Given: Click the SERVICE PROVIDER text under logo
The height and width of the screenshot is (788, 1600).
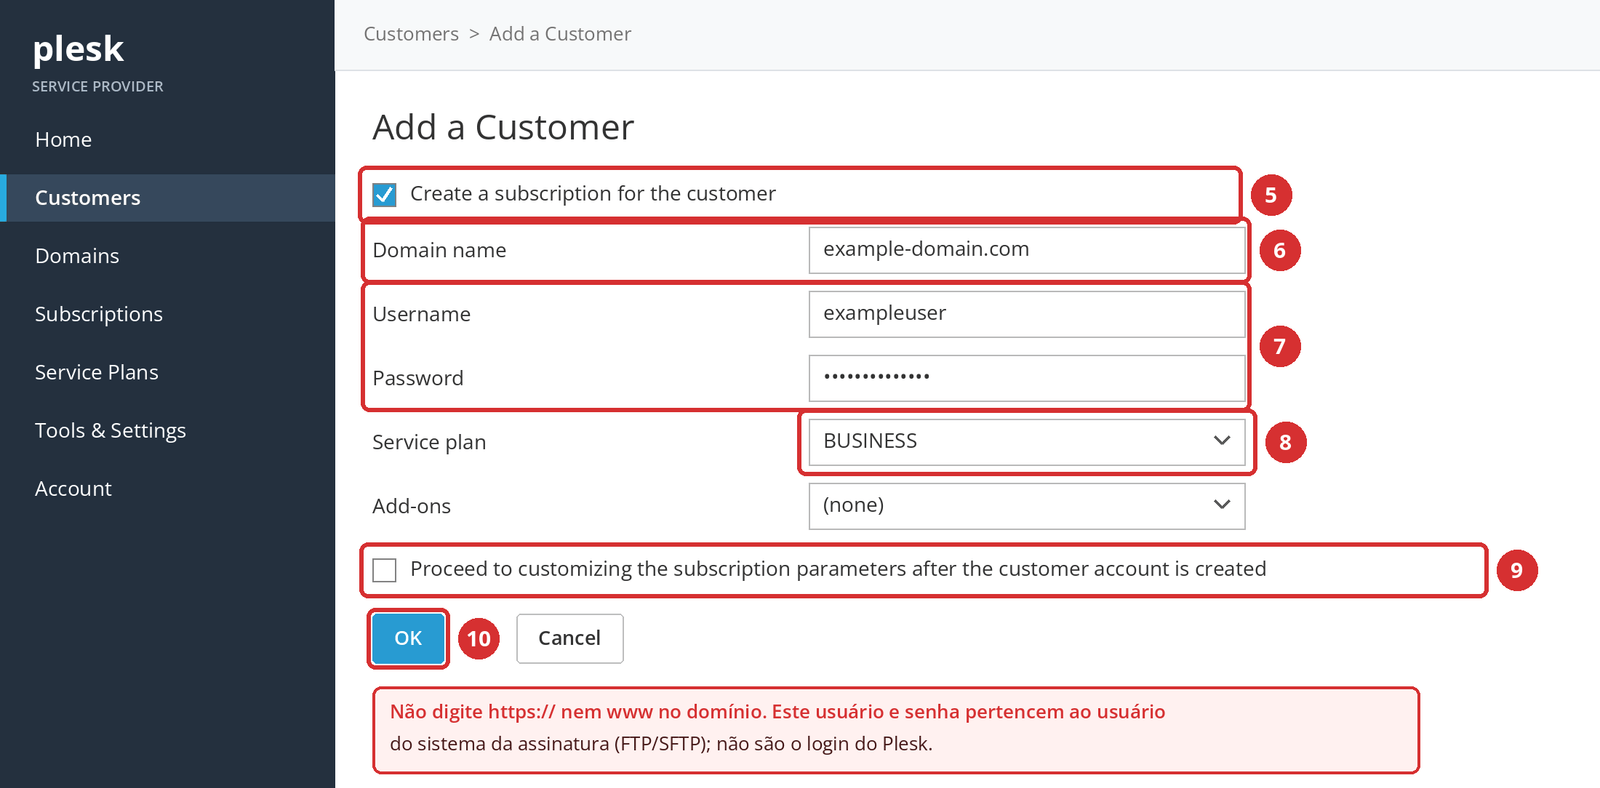Looking at the screenshot, I should click(97, 87).
